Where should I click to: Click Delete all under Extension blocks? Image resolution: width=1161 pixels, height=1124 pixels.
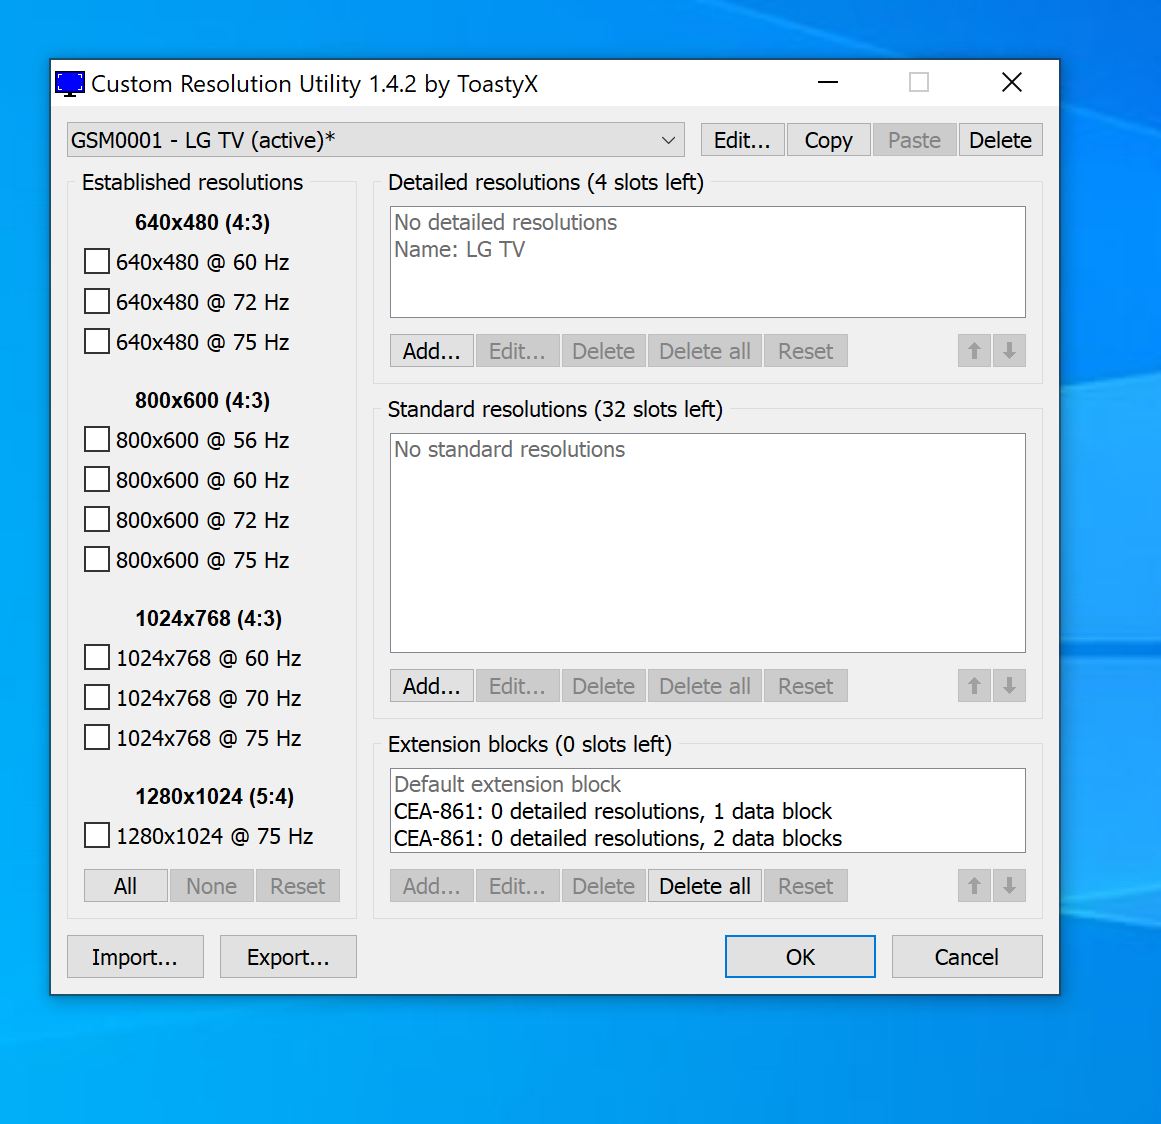[705, 886]
